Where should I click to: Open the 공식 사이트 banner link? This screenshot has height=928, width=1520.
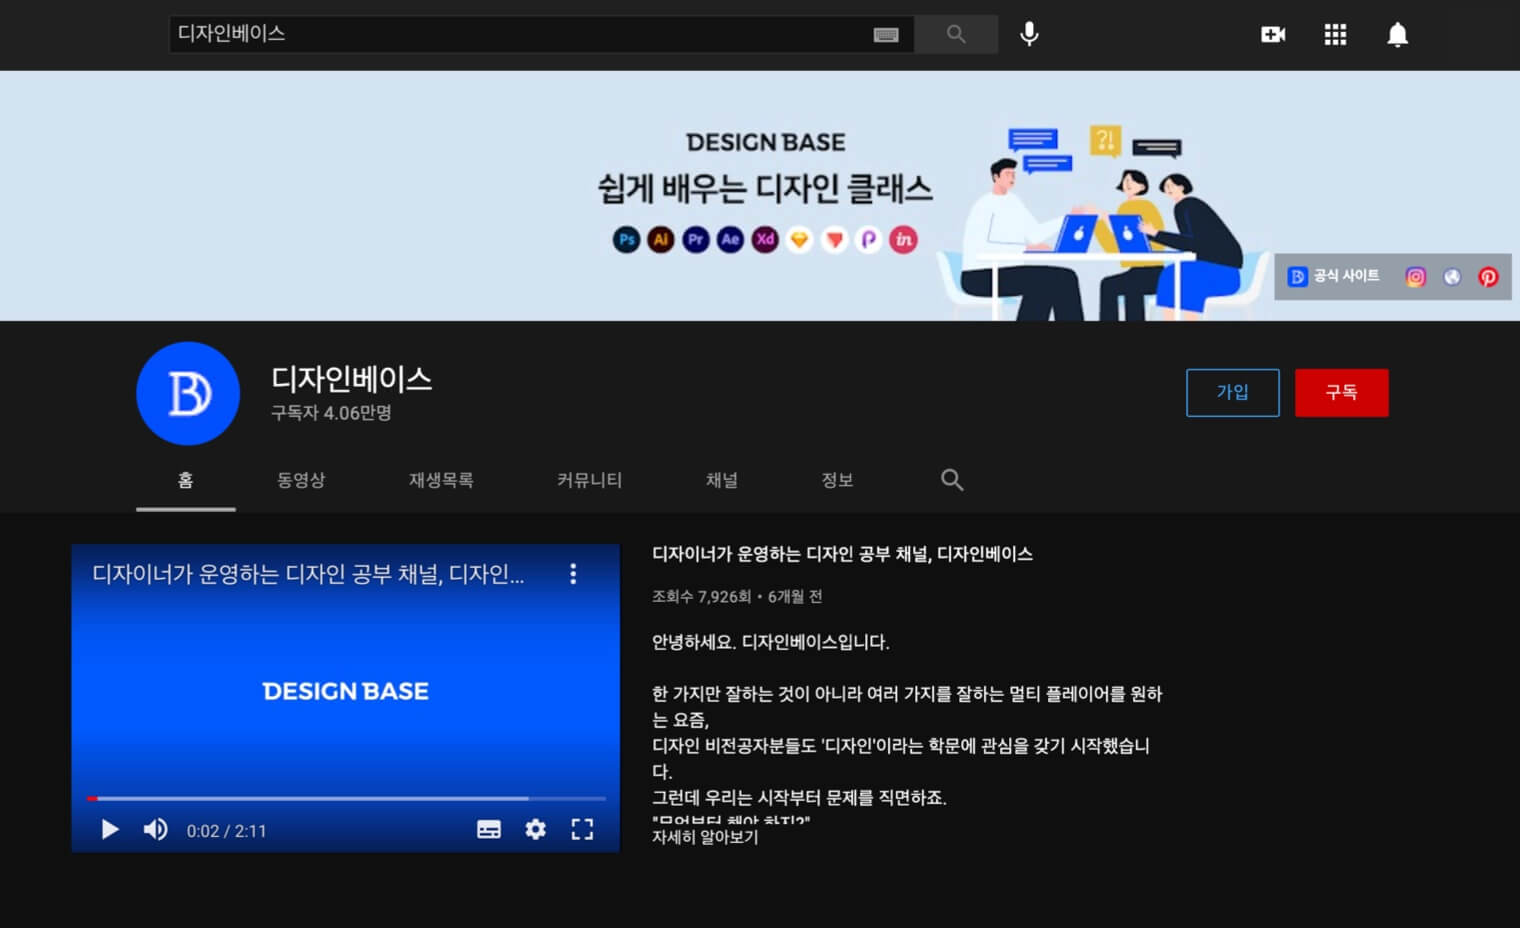(x=1334, y=276)
